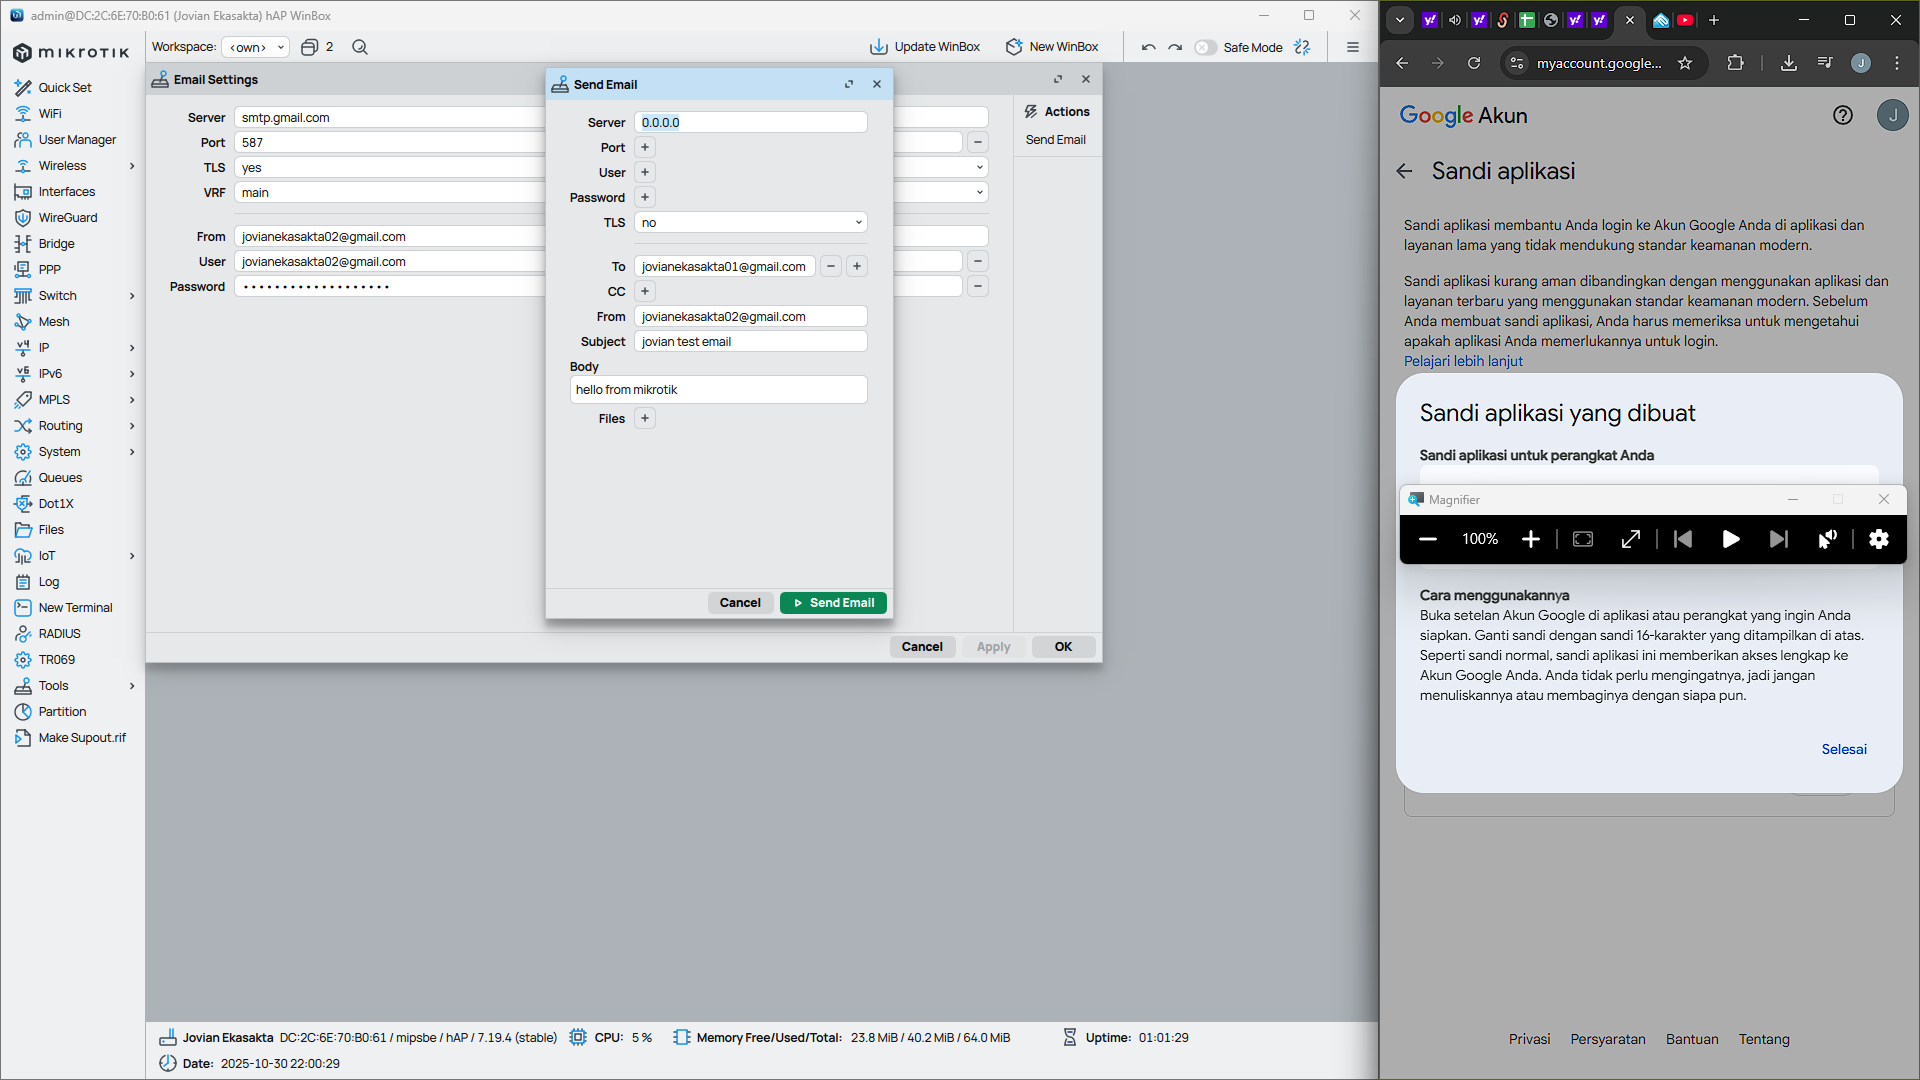Click the WireGuard sidebar icon
This screenshot has width=1920, height=1080.
(x=23, y=218)
